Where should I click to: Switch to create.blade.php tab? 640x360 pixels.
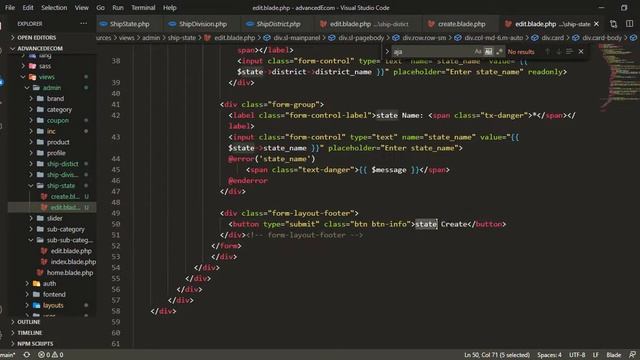click(461, 24)
